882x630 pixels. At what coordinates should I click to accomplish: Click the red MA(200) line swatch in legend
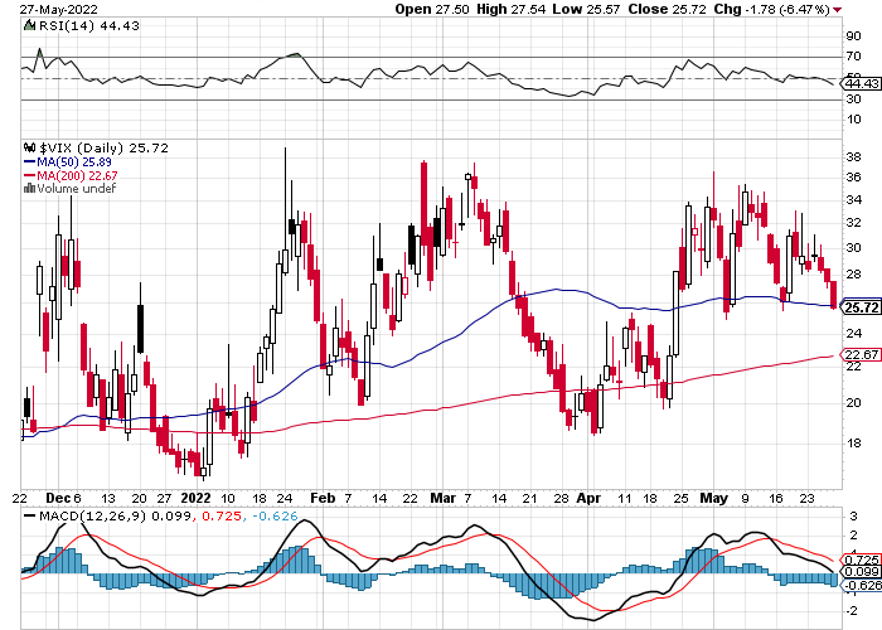29,175
